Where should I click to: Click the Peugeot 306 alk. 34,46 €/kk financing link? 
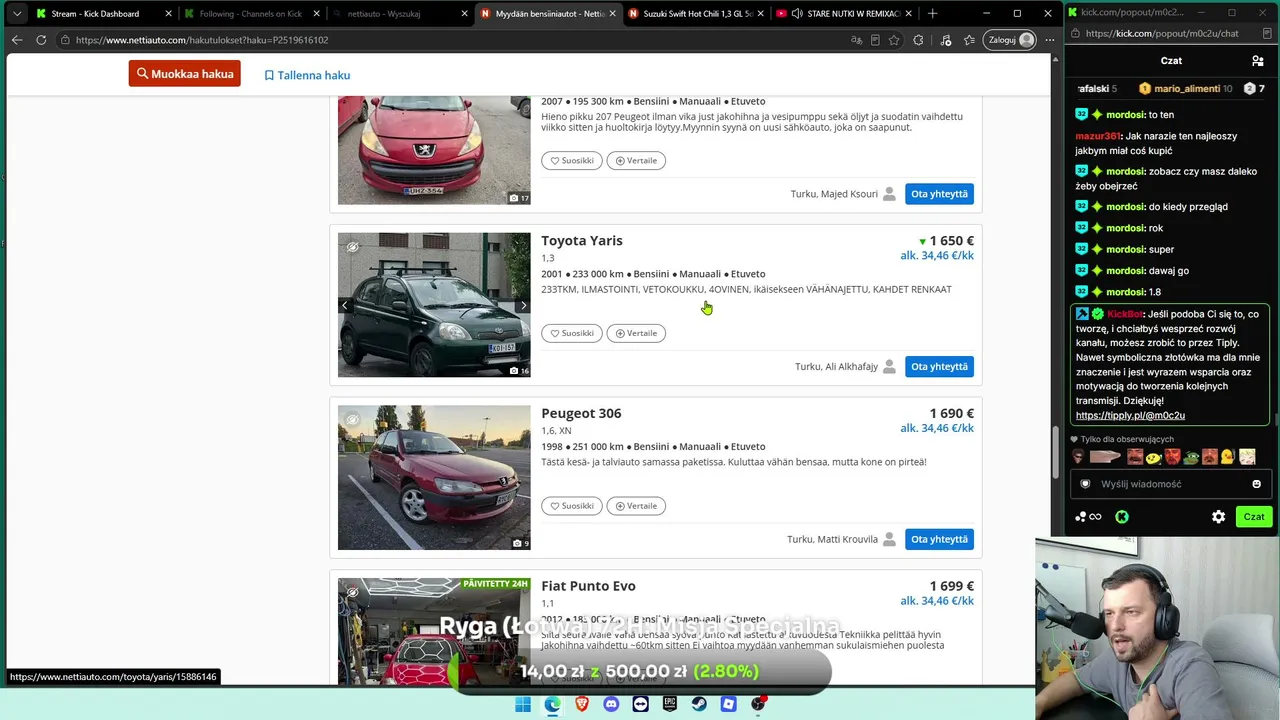[937, 429]
